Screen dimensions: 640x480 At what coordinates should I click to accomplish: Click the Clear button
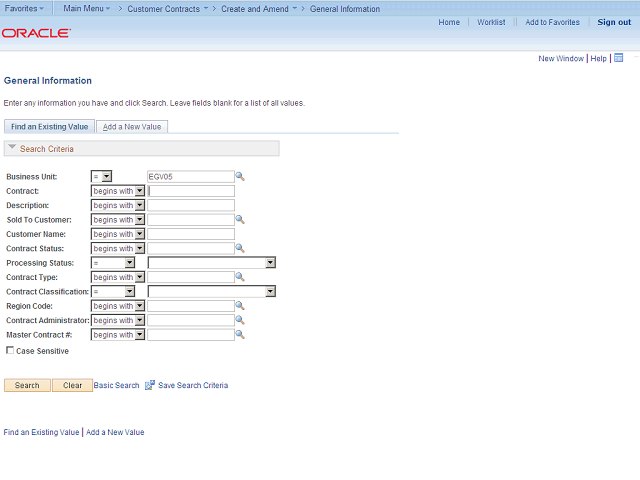(x=72, y=385)
